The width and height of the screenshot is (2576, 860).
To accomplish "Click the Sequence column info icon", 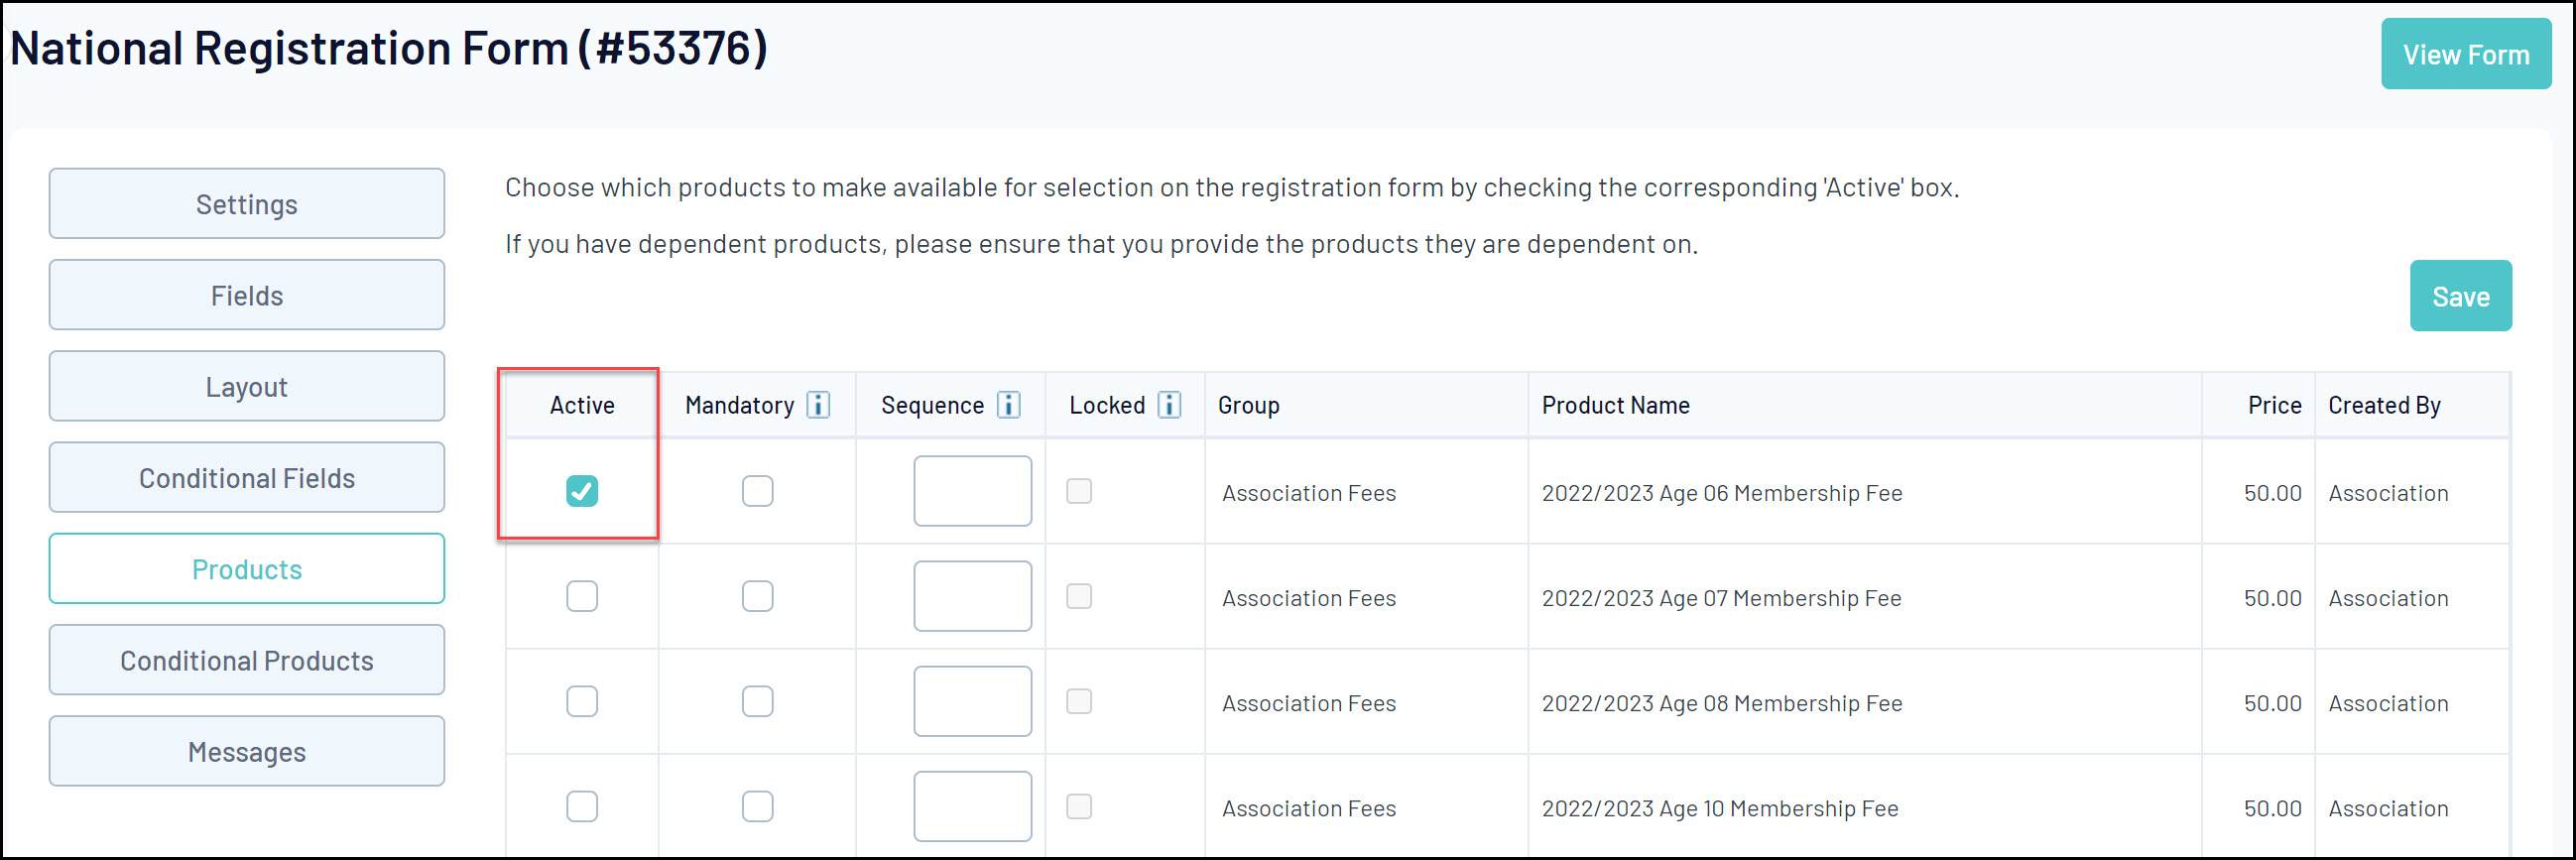I will tap(1009, 405).
